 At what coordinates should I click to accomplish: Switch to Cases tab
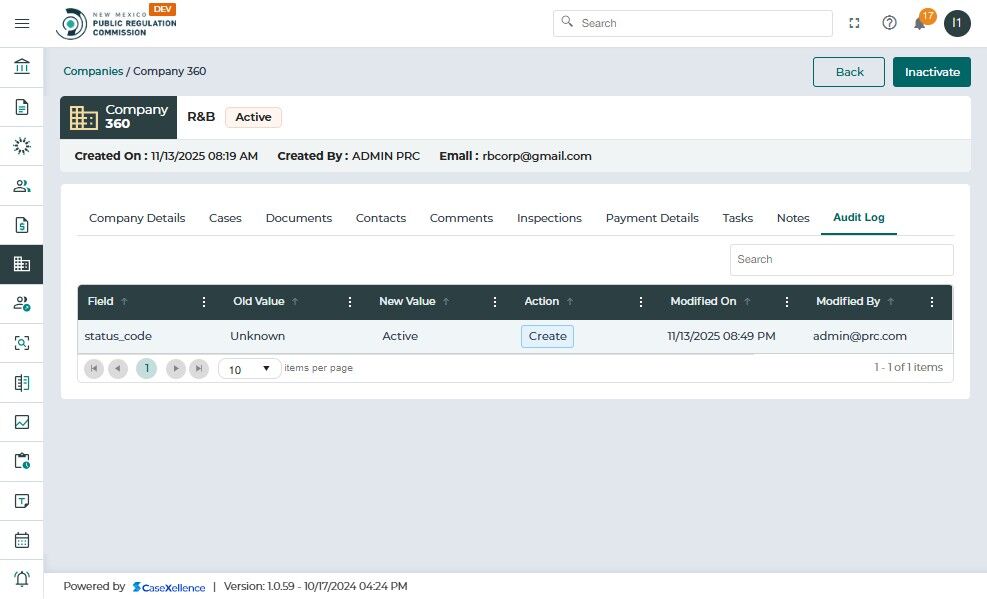225,218
